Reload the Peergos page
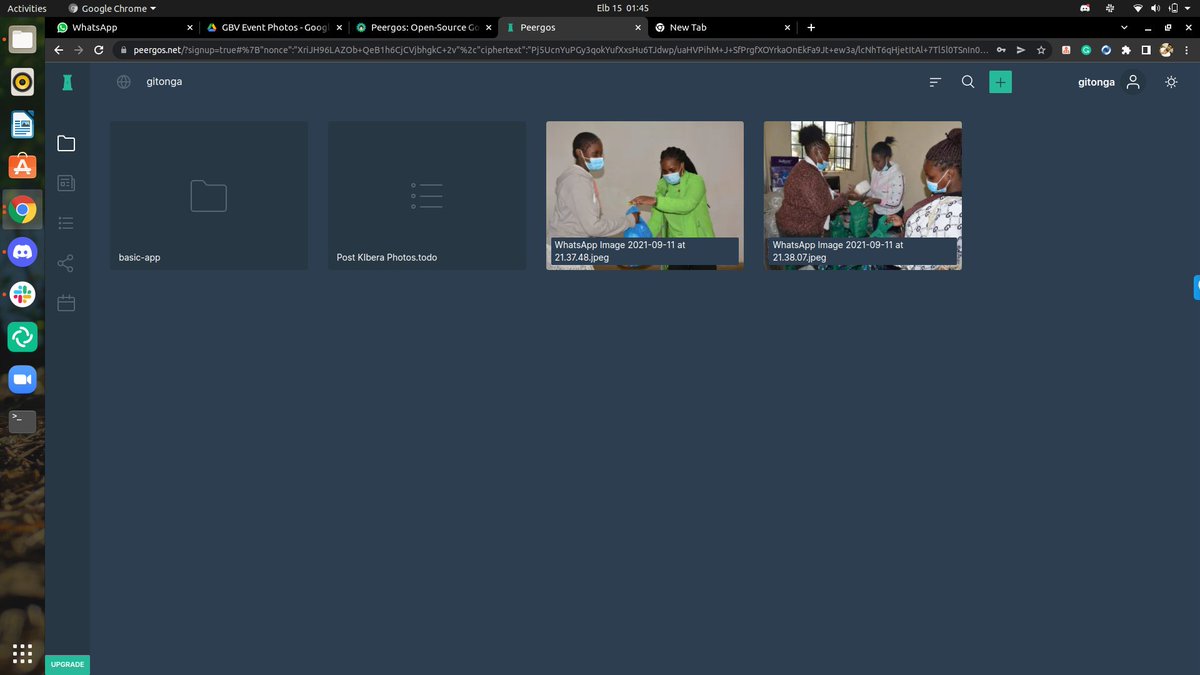Screen dimensions: 1200x675 99,49
